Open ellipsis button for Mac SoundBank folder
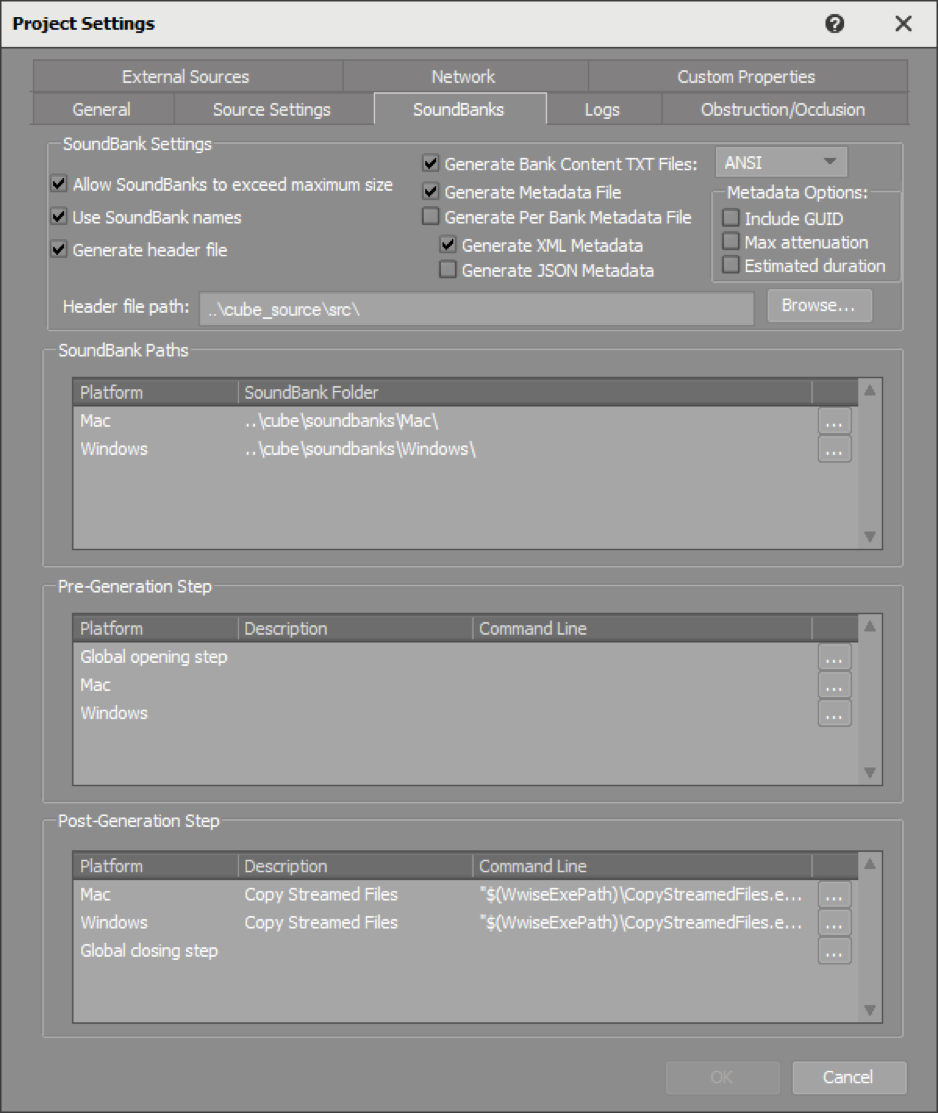 pos(834,422)
